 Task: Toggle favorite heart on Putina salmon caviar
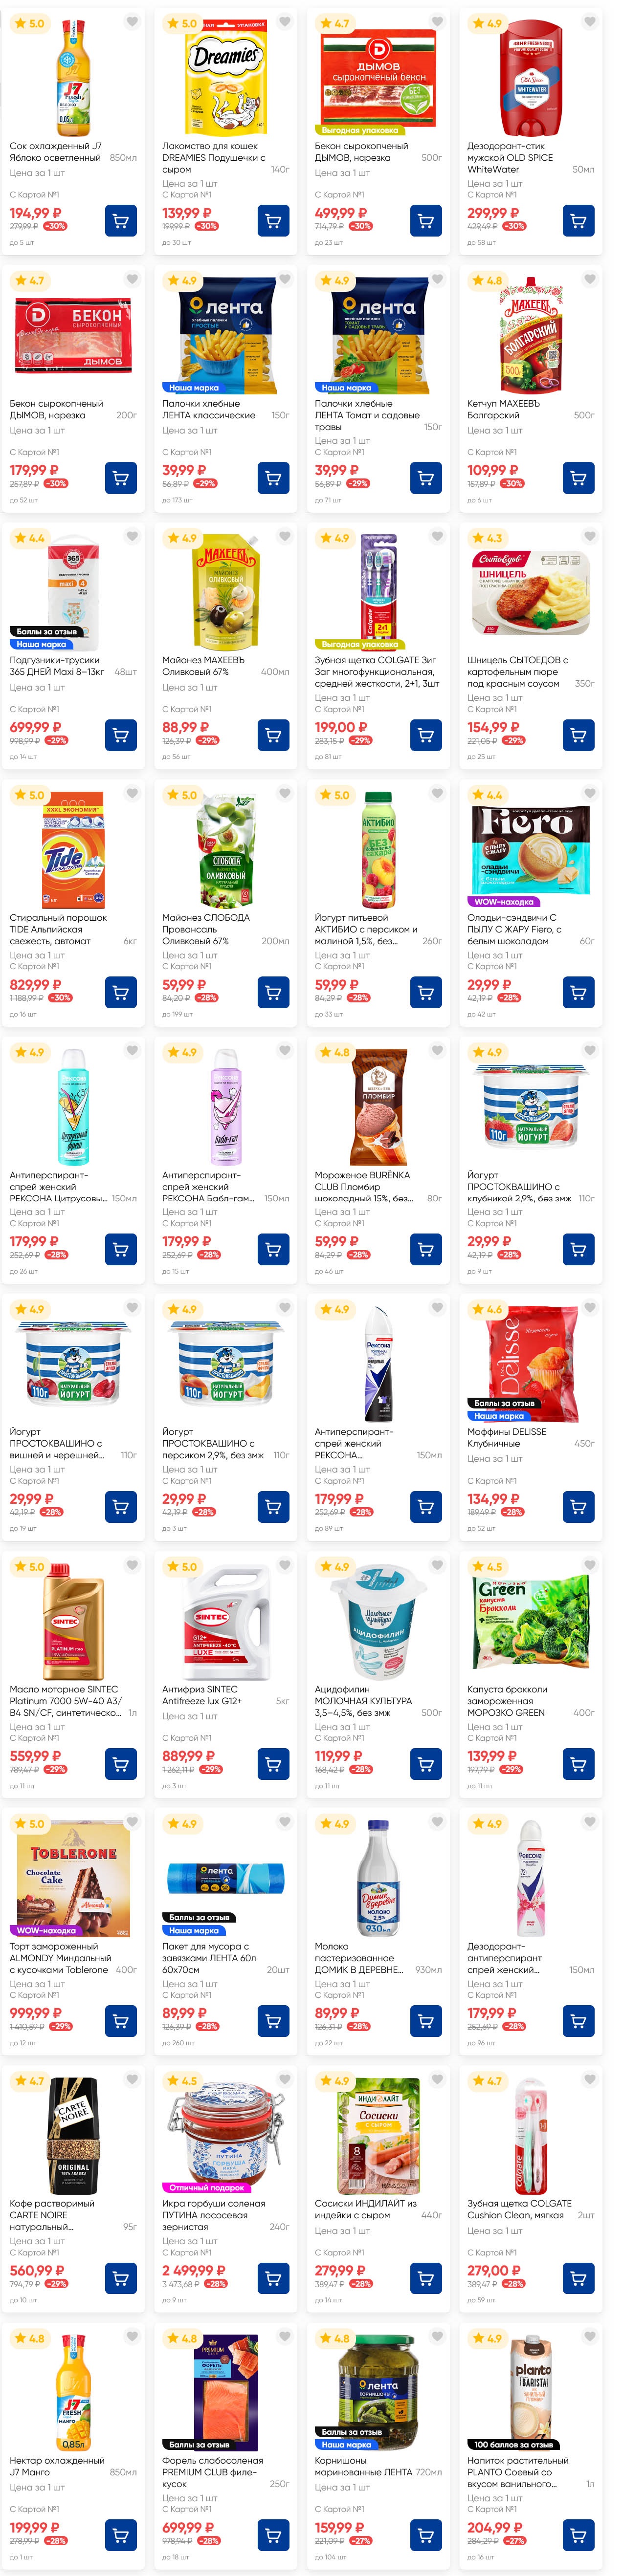point(285,2080)
